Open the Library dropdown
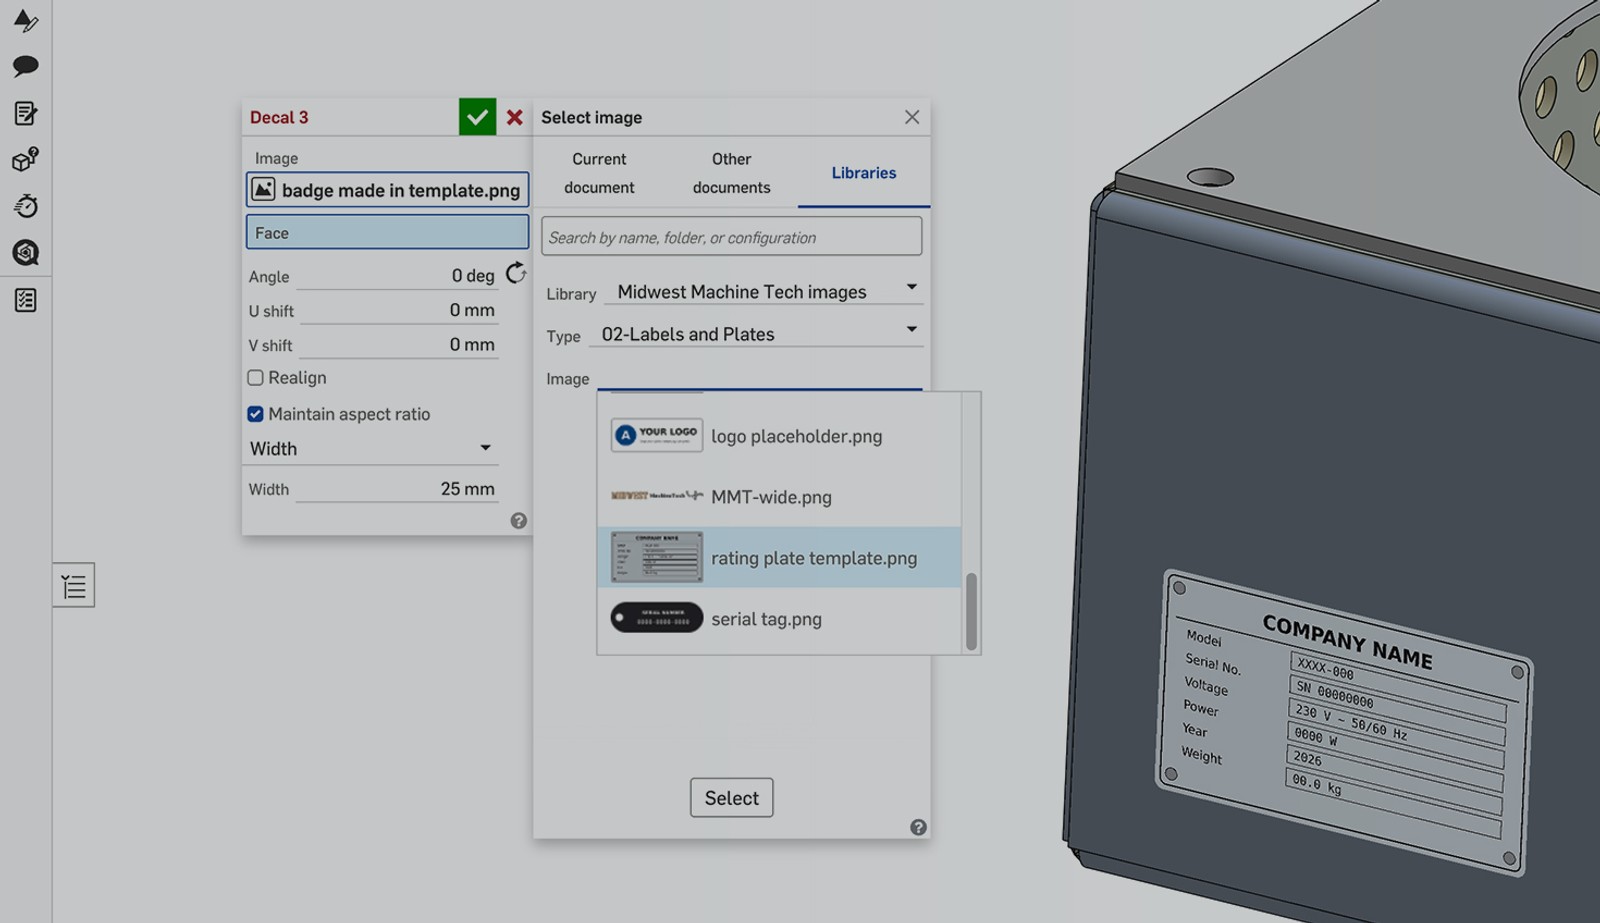 763,292
